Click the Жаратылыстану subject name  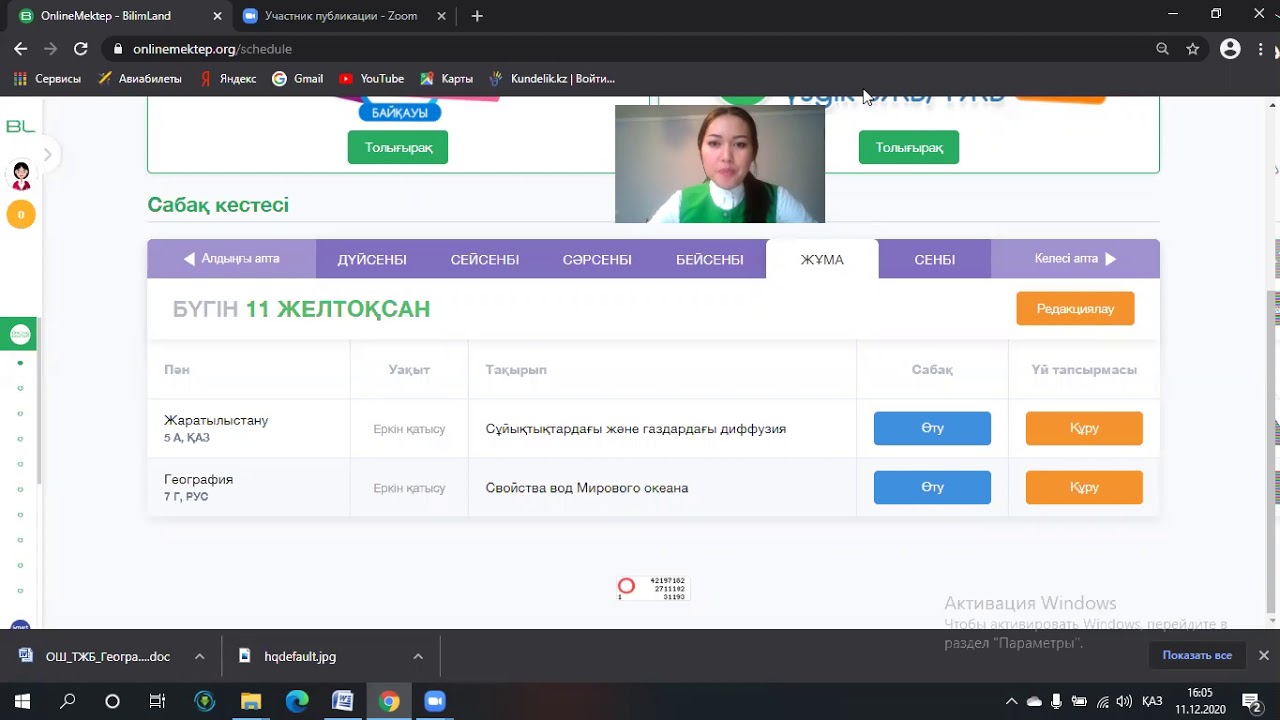pyautogui.click(x=216, y=420)
